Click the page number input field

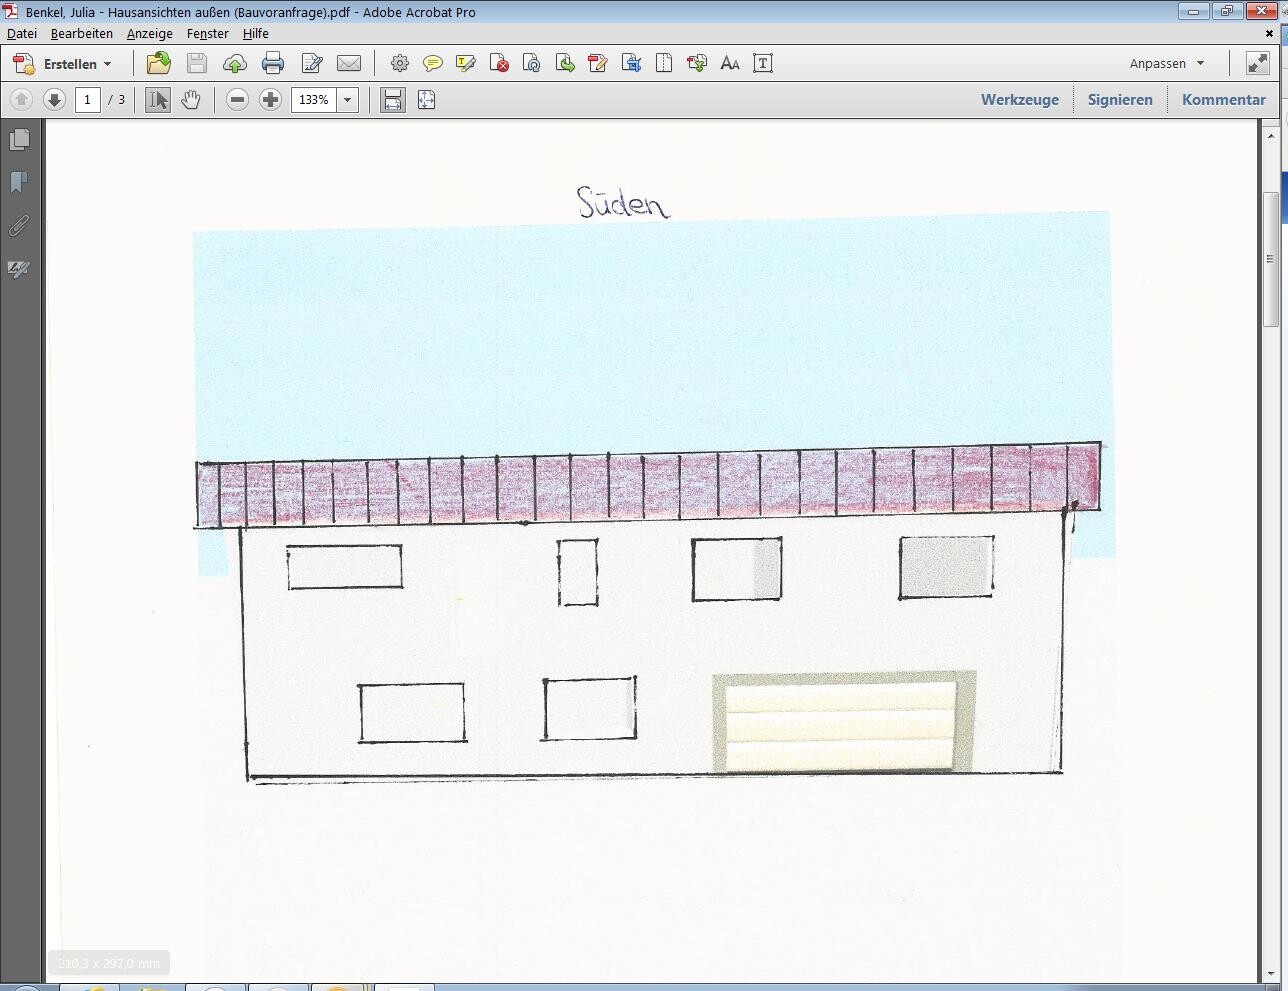(88, 100)
